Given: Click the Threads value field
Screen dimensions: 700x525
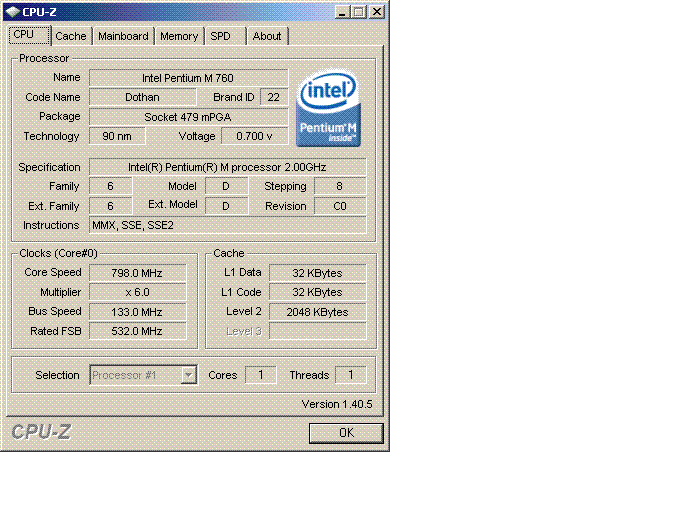Looking at the screenshot, I should 350,375.
